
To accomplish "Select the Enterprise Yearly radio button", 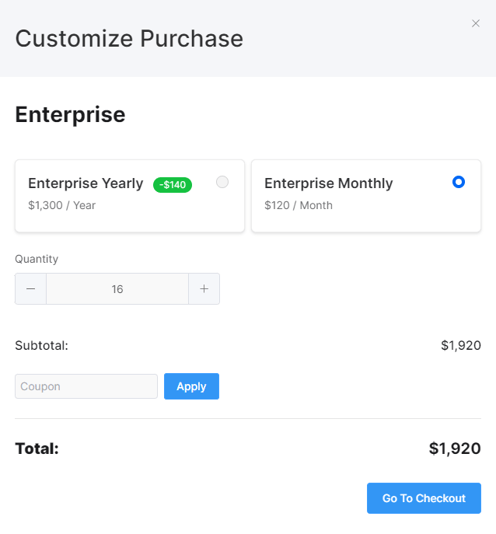I will point(222,182).
